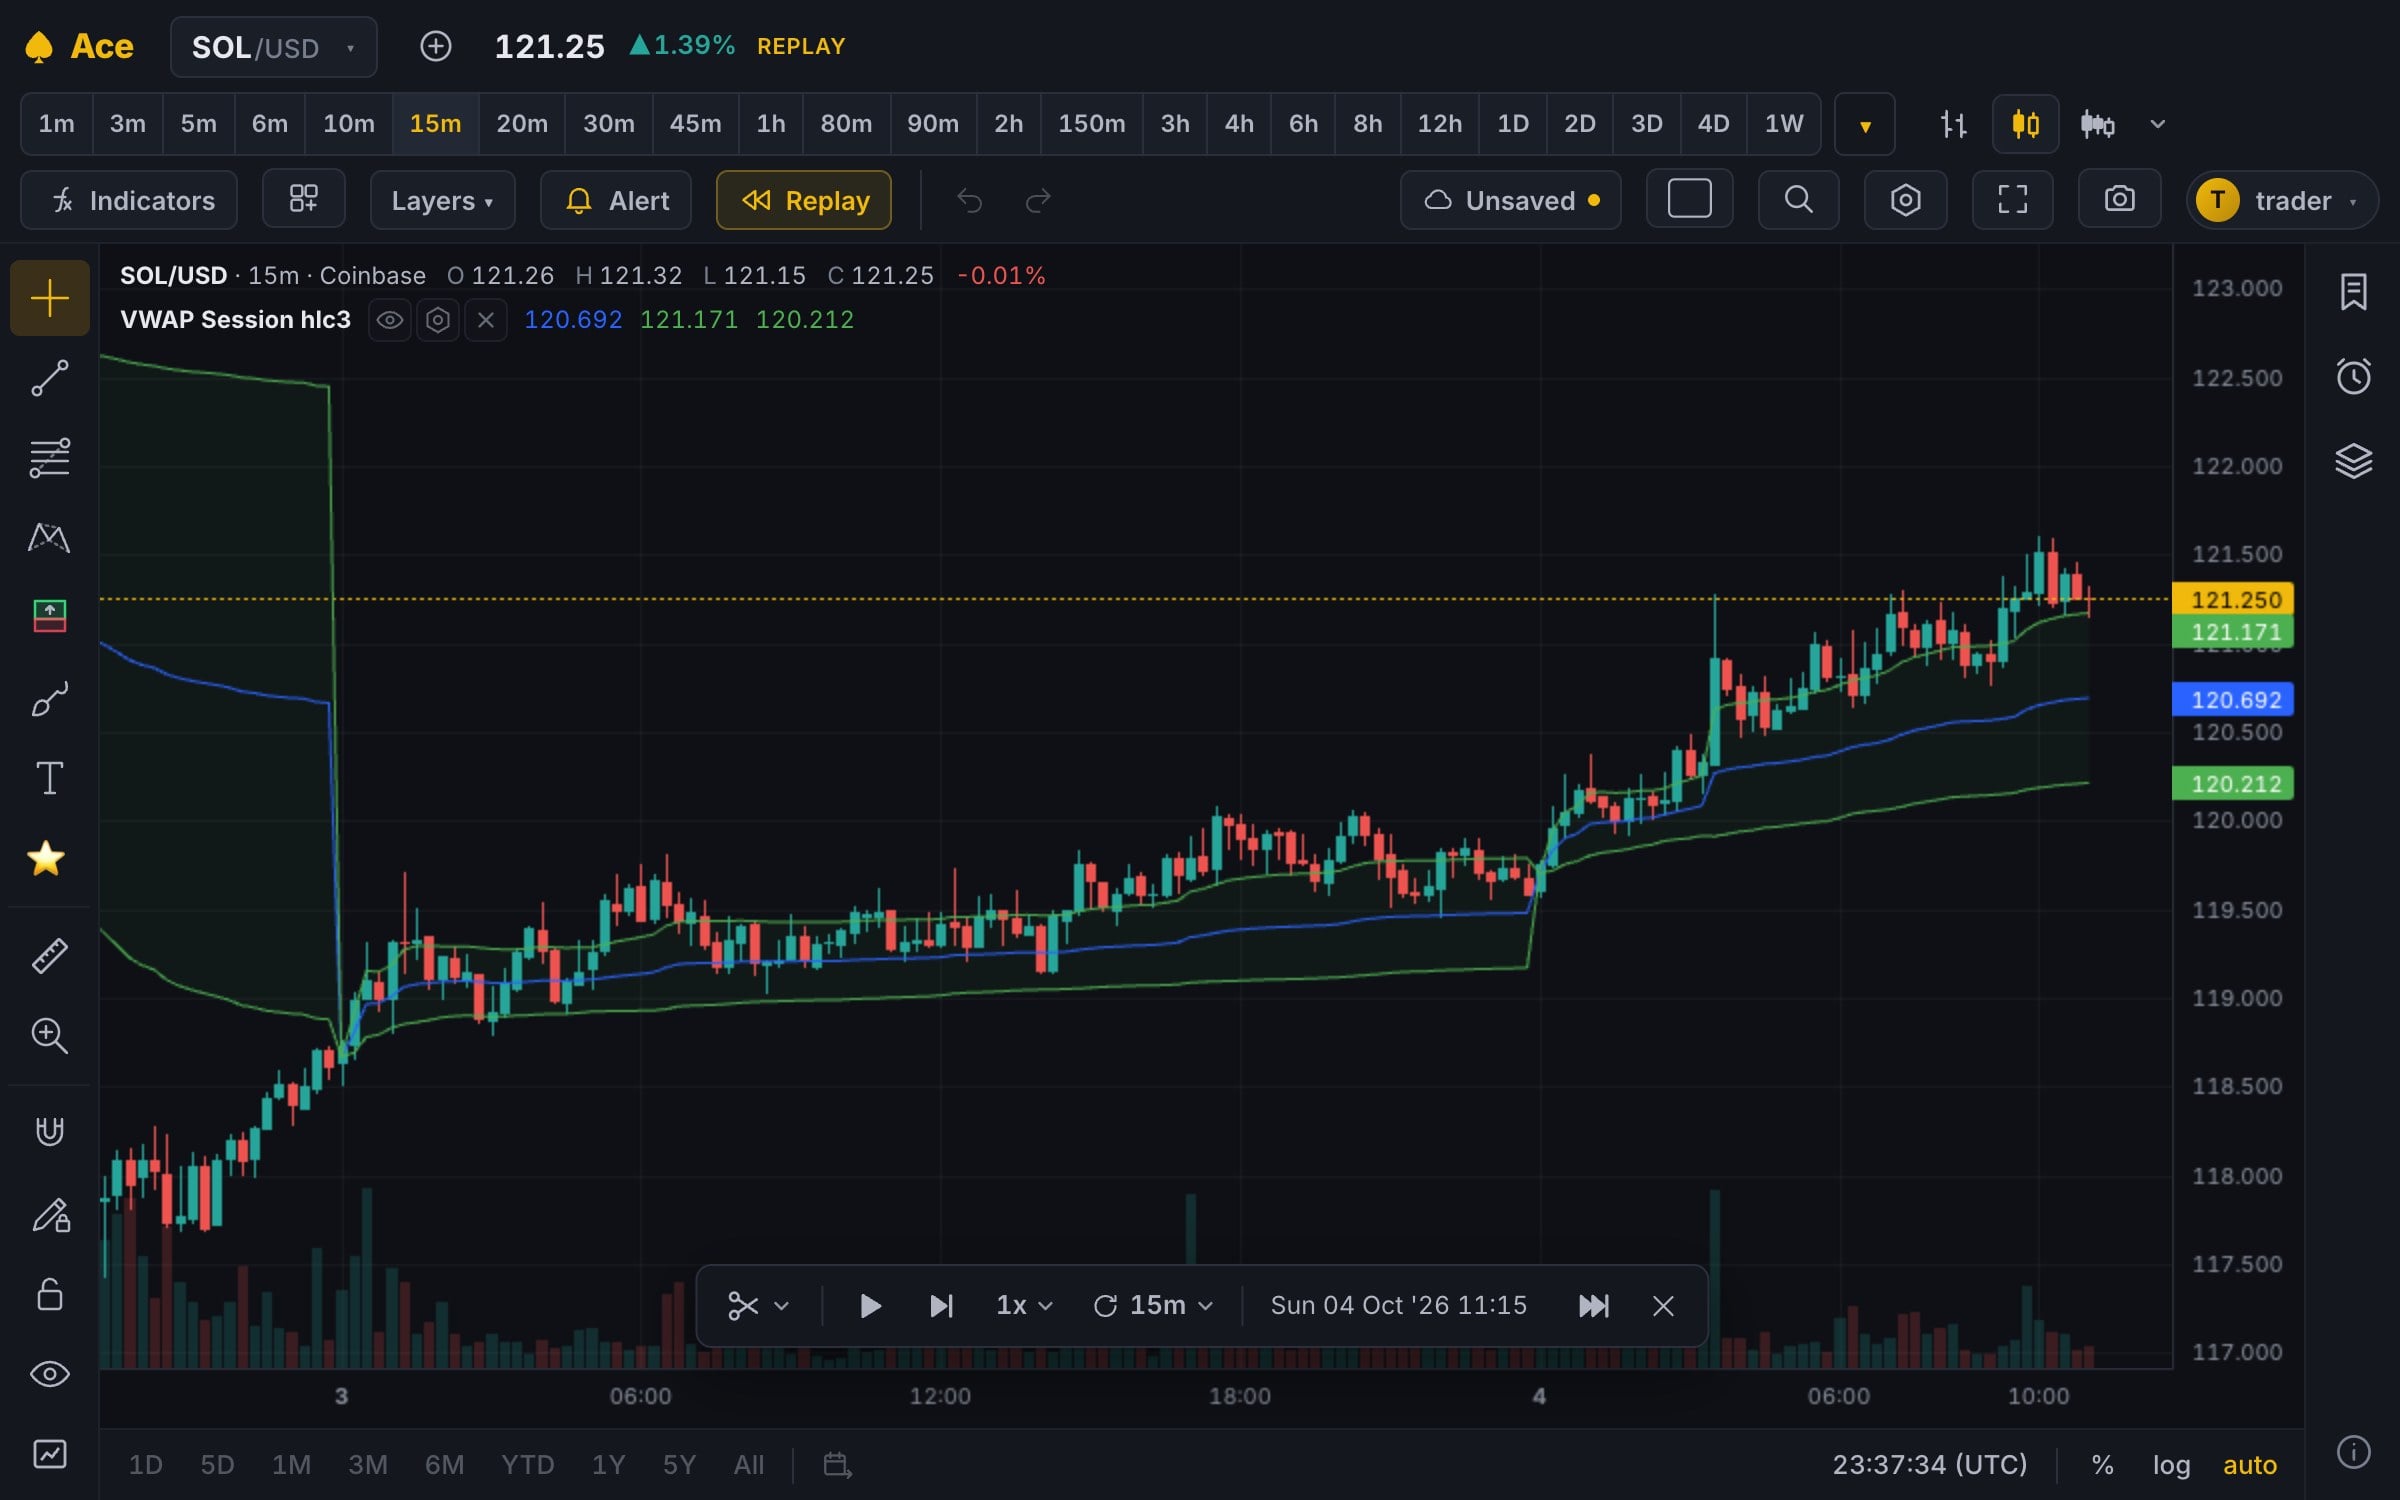Open the ruler measure tool
This screenshot has width=2400, height=1500.
coord(49,956)
